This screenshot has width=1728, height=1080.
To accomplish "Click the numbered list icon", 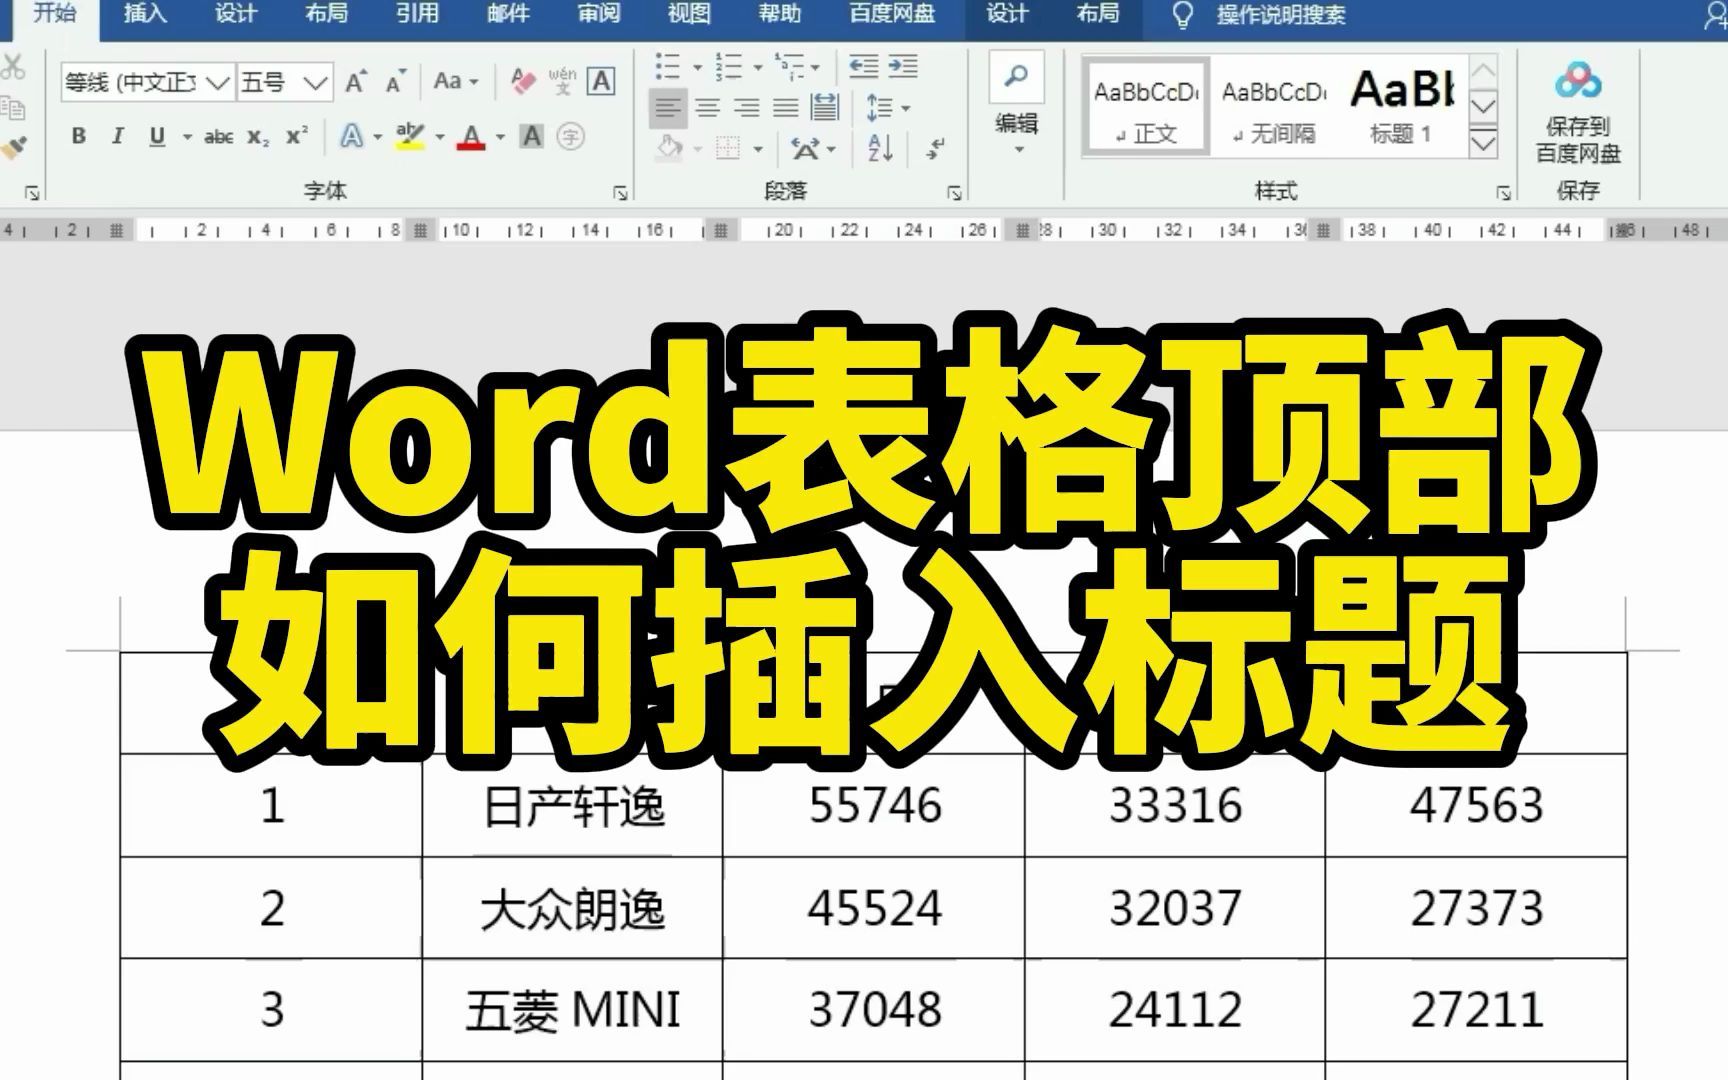I will click(728, 67).
